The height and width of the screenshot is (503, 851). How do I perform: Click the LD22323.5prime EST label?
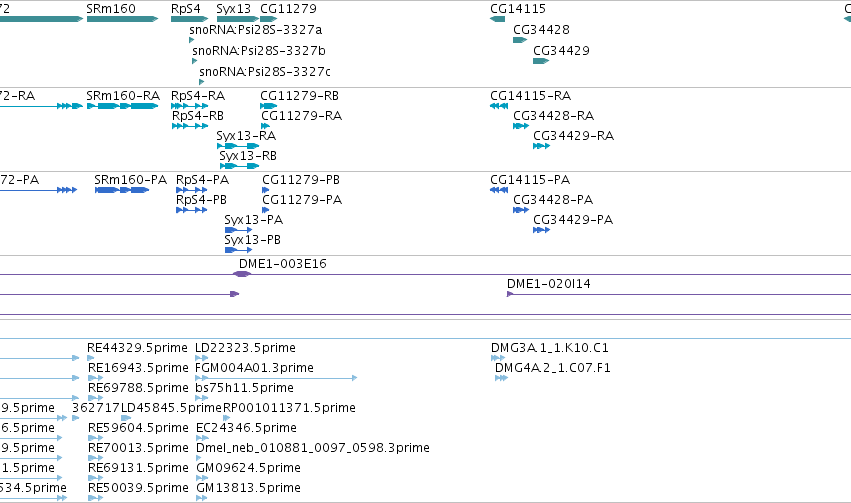[x=245, y=348]
